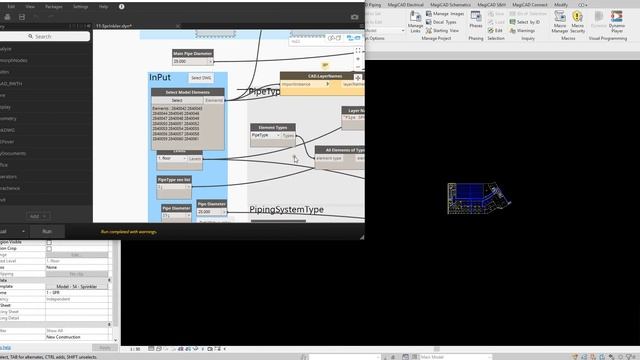Viewport: 640px width, 360px height.
Task: Open PipeType dropdown node arrow
Action: coord(188,187)
